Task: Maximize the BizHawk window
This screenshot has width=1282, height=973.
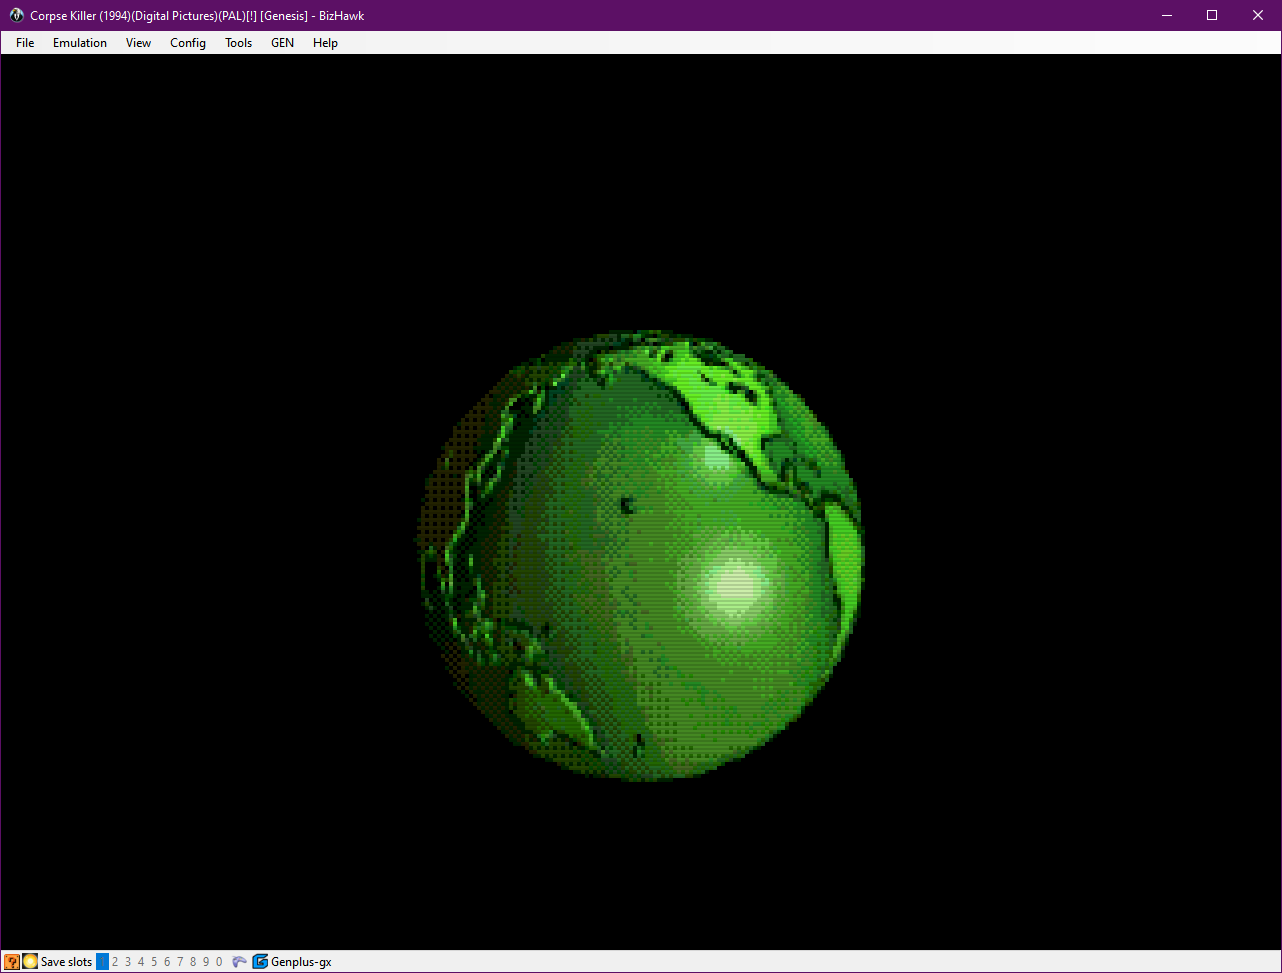Action: (x=1212, y=15)
